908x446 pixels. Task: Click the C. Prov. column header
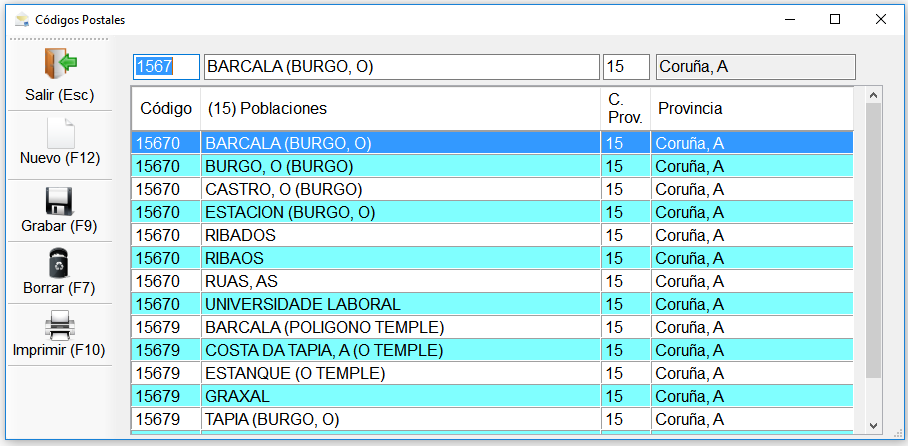coord(626,108)
